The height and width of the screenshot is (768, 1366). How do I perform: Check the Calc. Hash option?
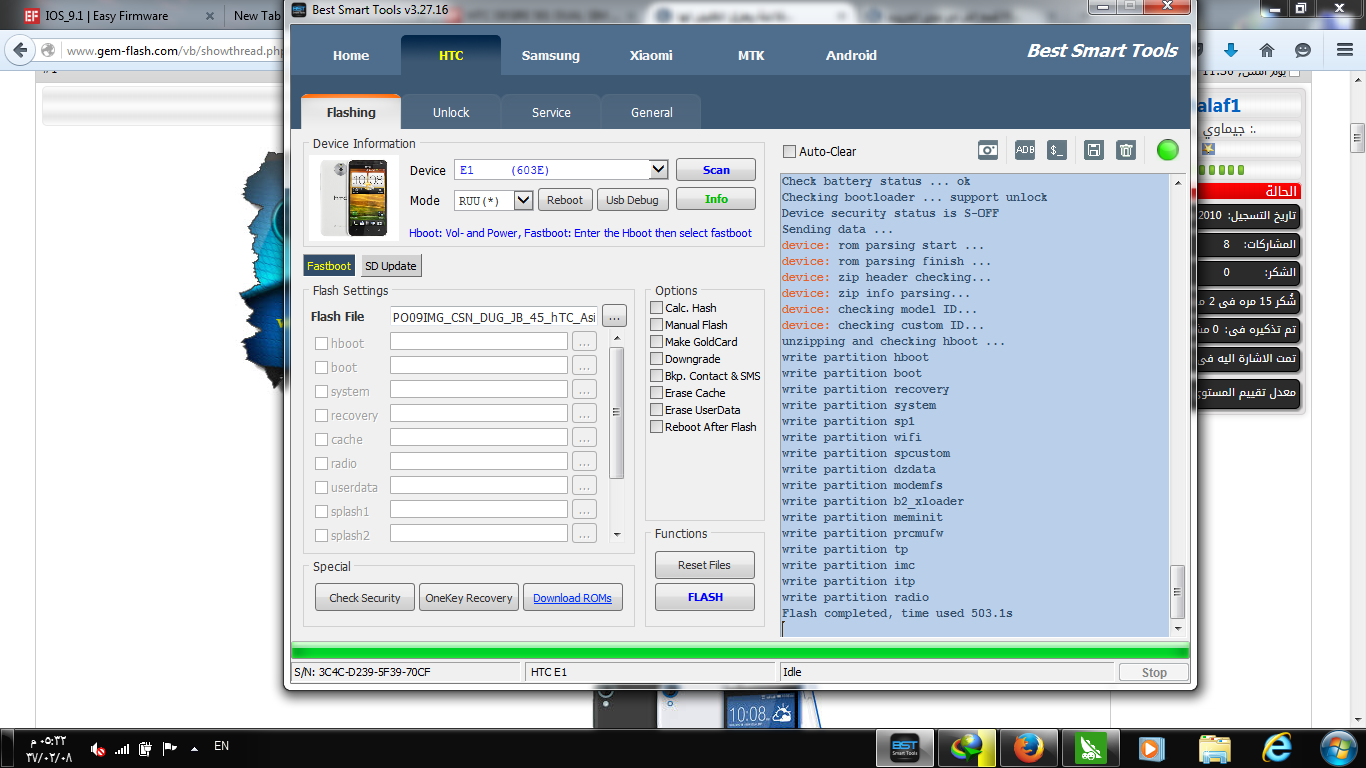[x=657, y=308]
